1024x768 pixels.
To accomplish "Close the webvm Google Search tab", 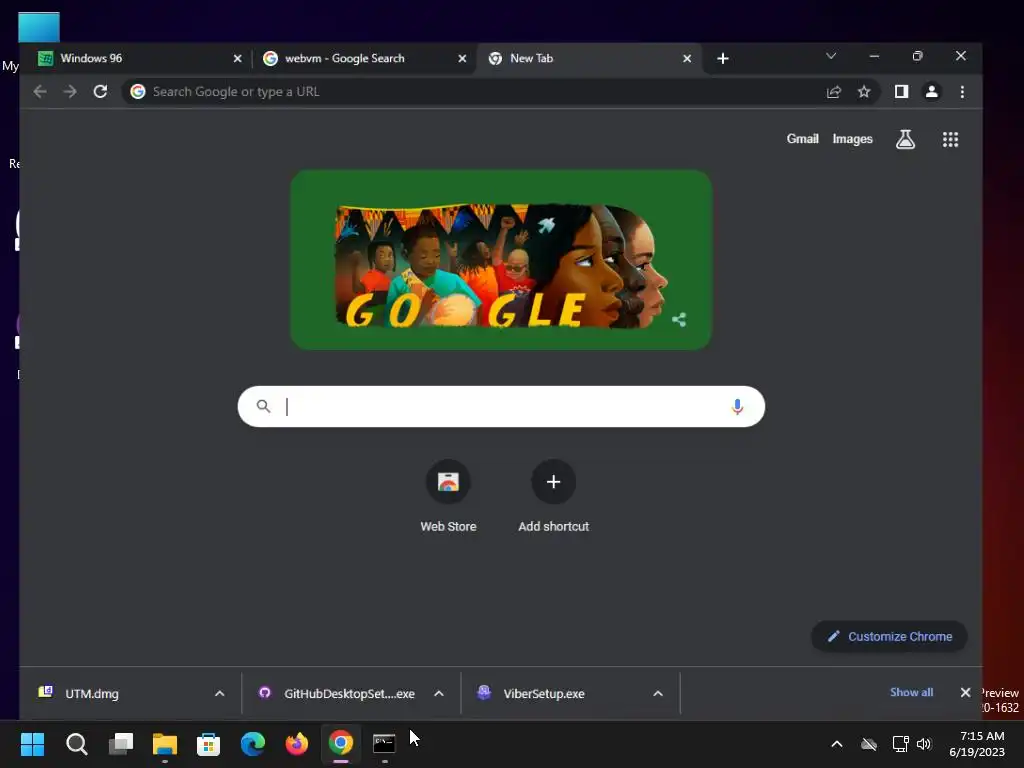I will pos(462,59).
